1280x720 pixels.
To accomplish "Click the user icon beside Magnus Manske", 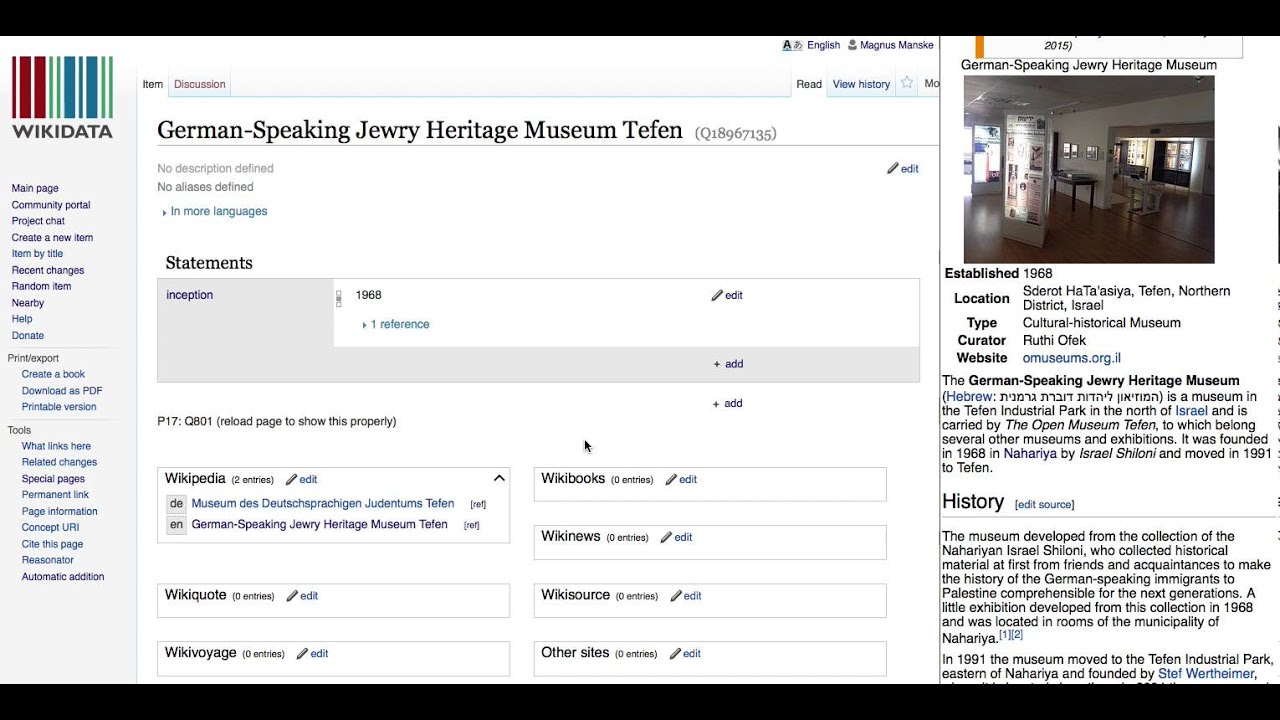I will click(x=852, y=45).
